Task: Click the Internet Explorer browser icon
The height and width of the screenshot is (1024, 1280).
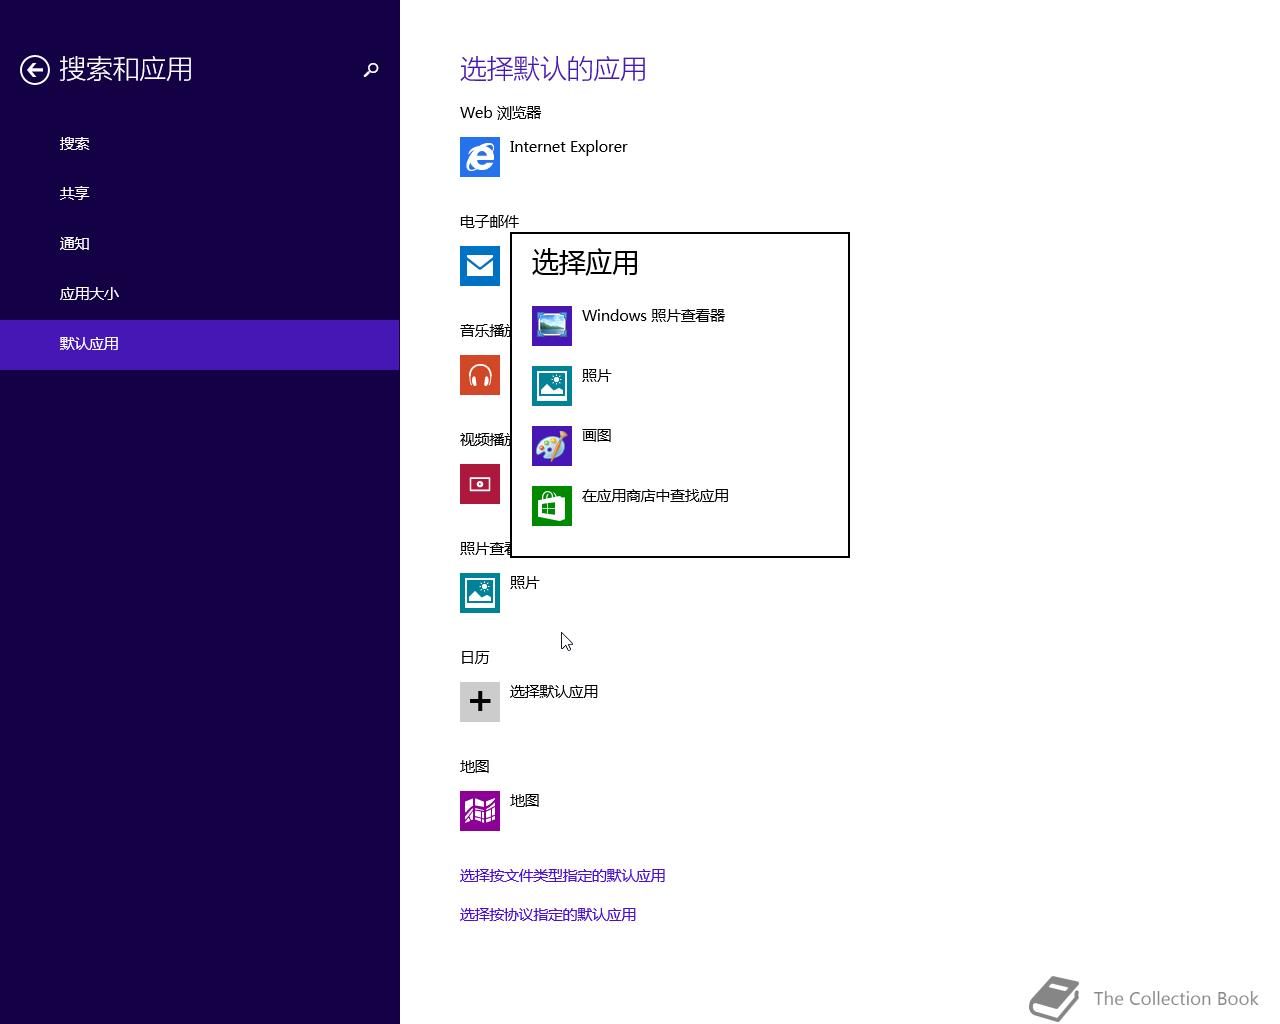Action: [480, 157]
